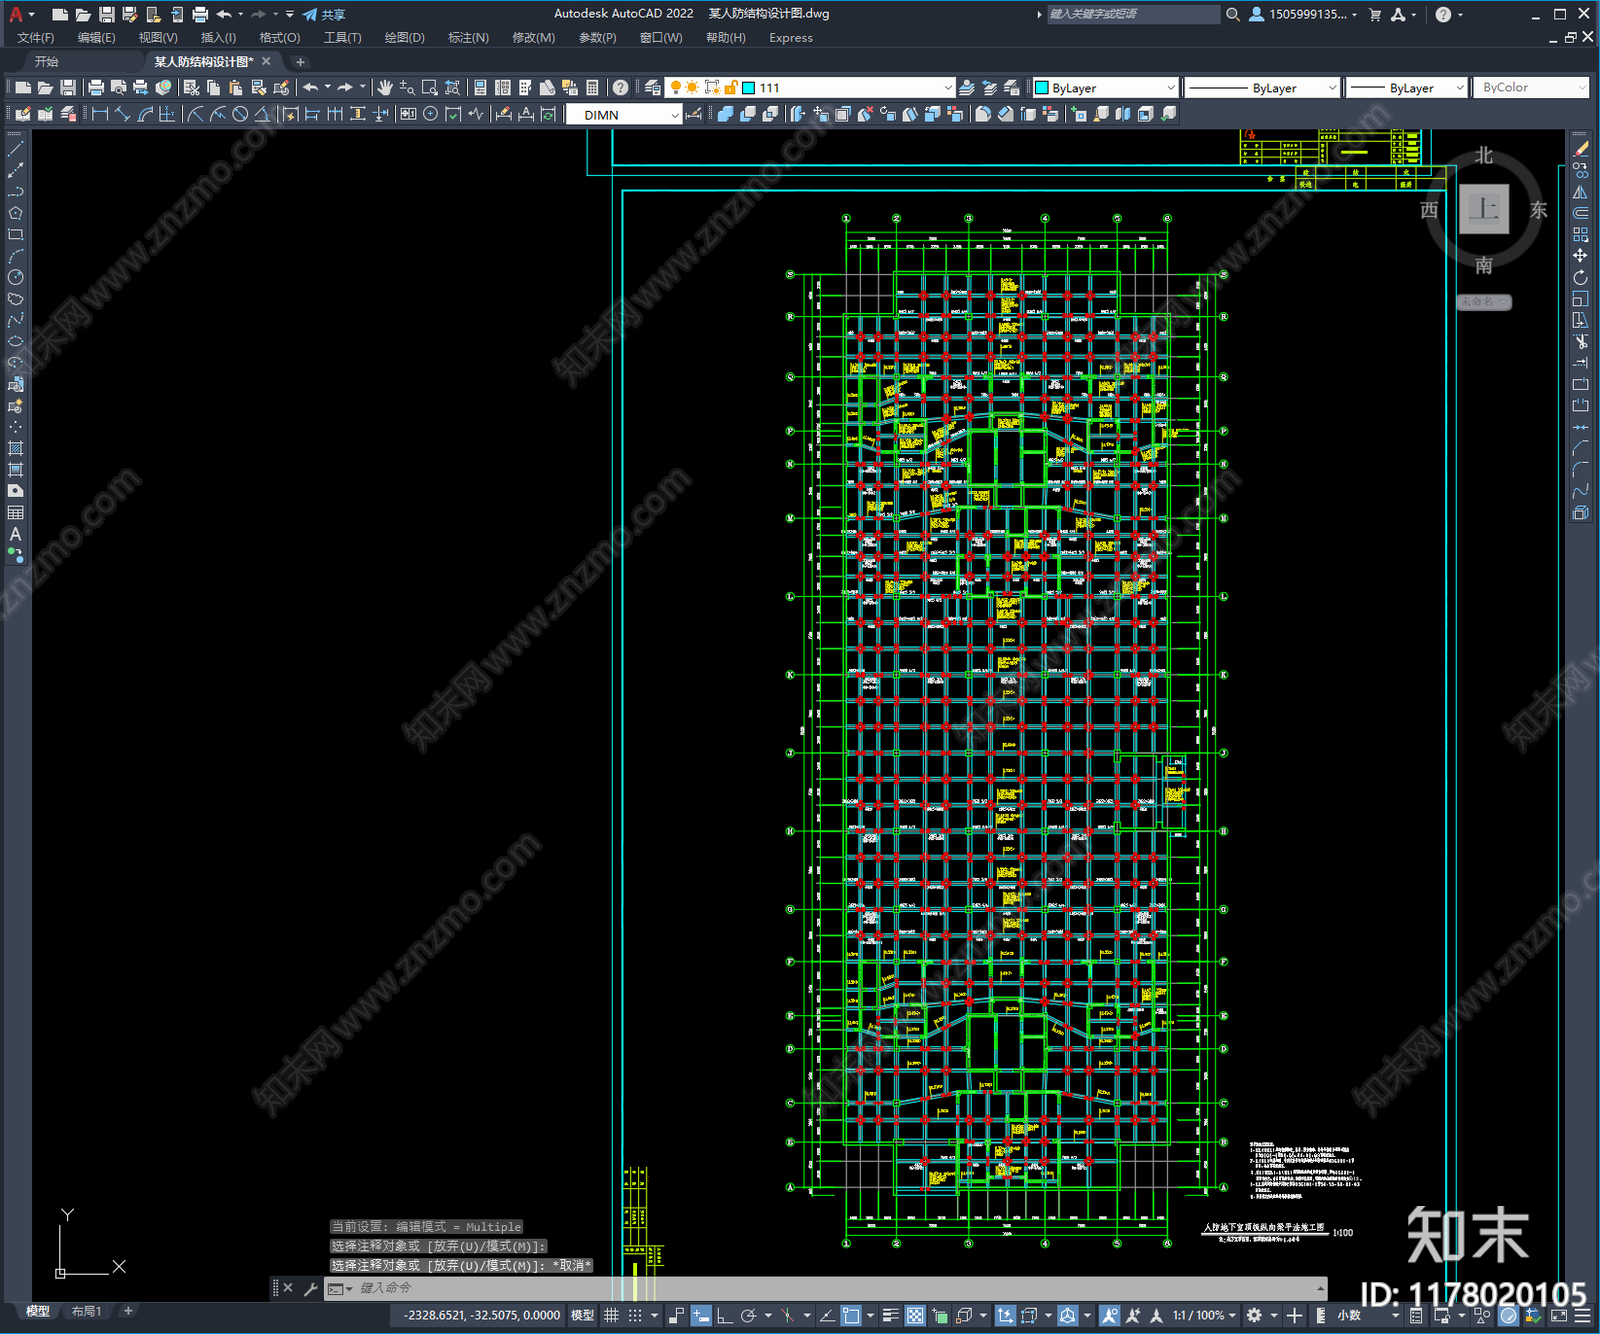Open the Layer Properties manager icon

tap(652, 88)
